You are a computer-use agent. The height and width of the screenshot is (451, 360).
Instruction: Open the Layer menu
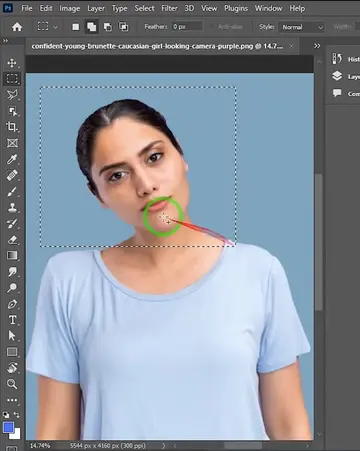click(96, 8)
